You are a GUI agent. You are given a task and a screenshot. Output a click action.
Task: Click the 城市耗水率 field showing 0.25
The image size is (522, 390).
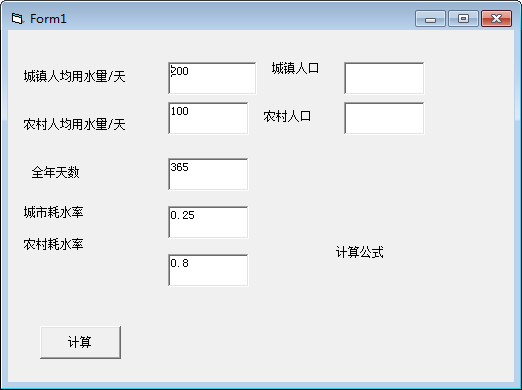(208, 222)
